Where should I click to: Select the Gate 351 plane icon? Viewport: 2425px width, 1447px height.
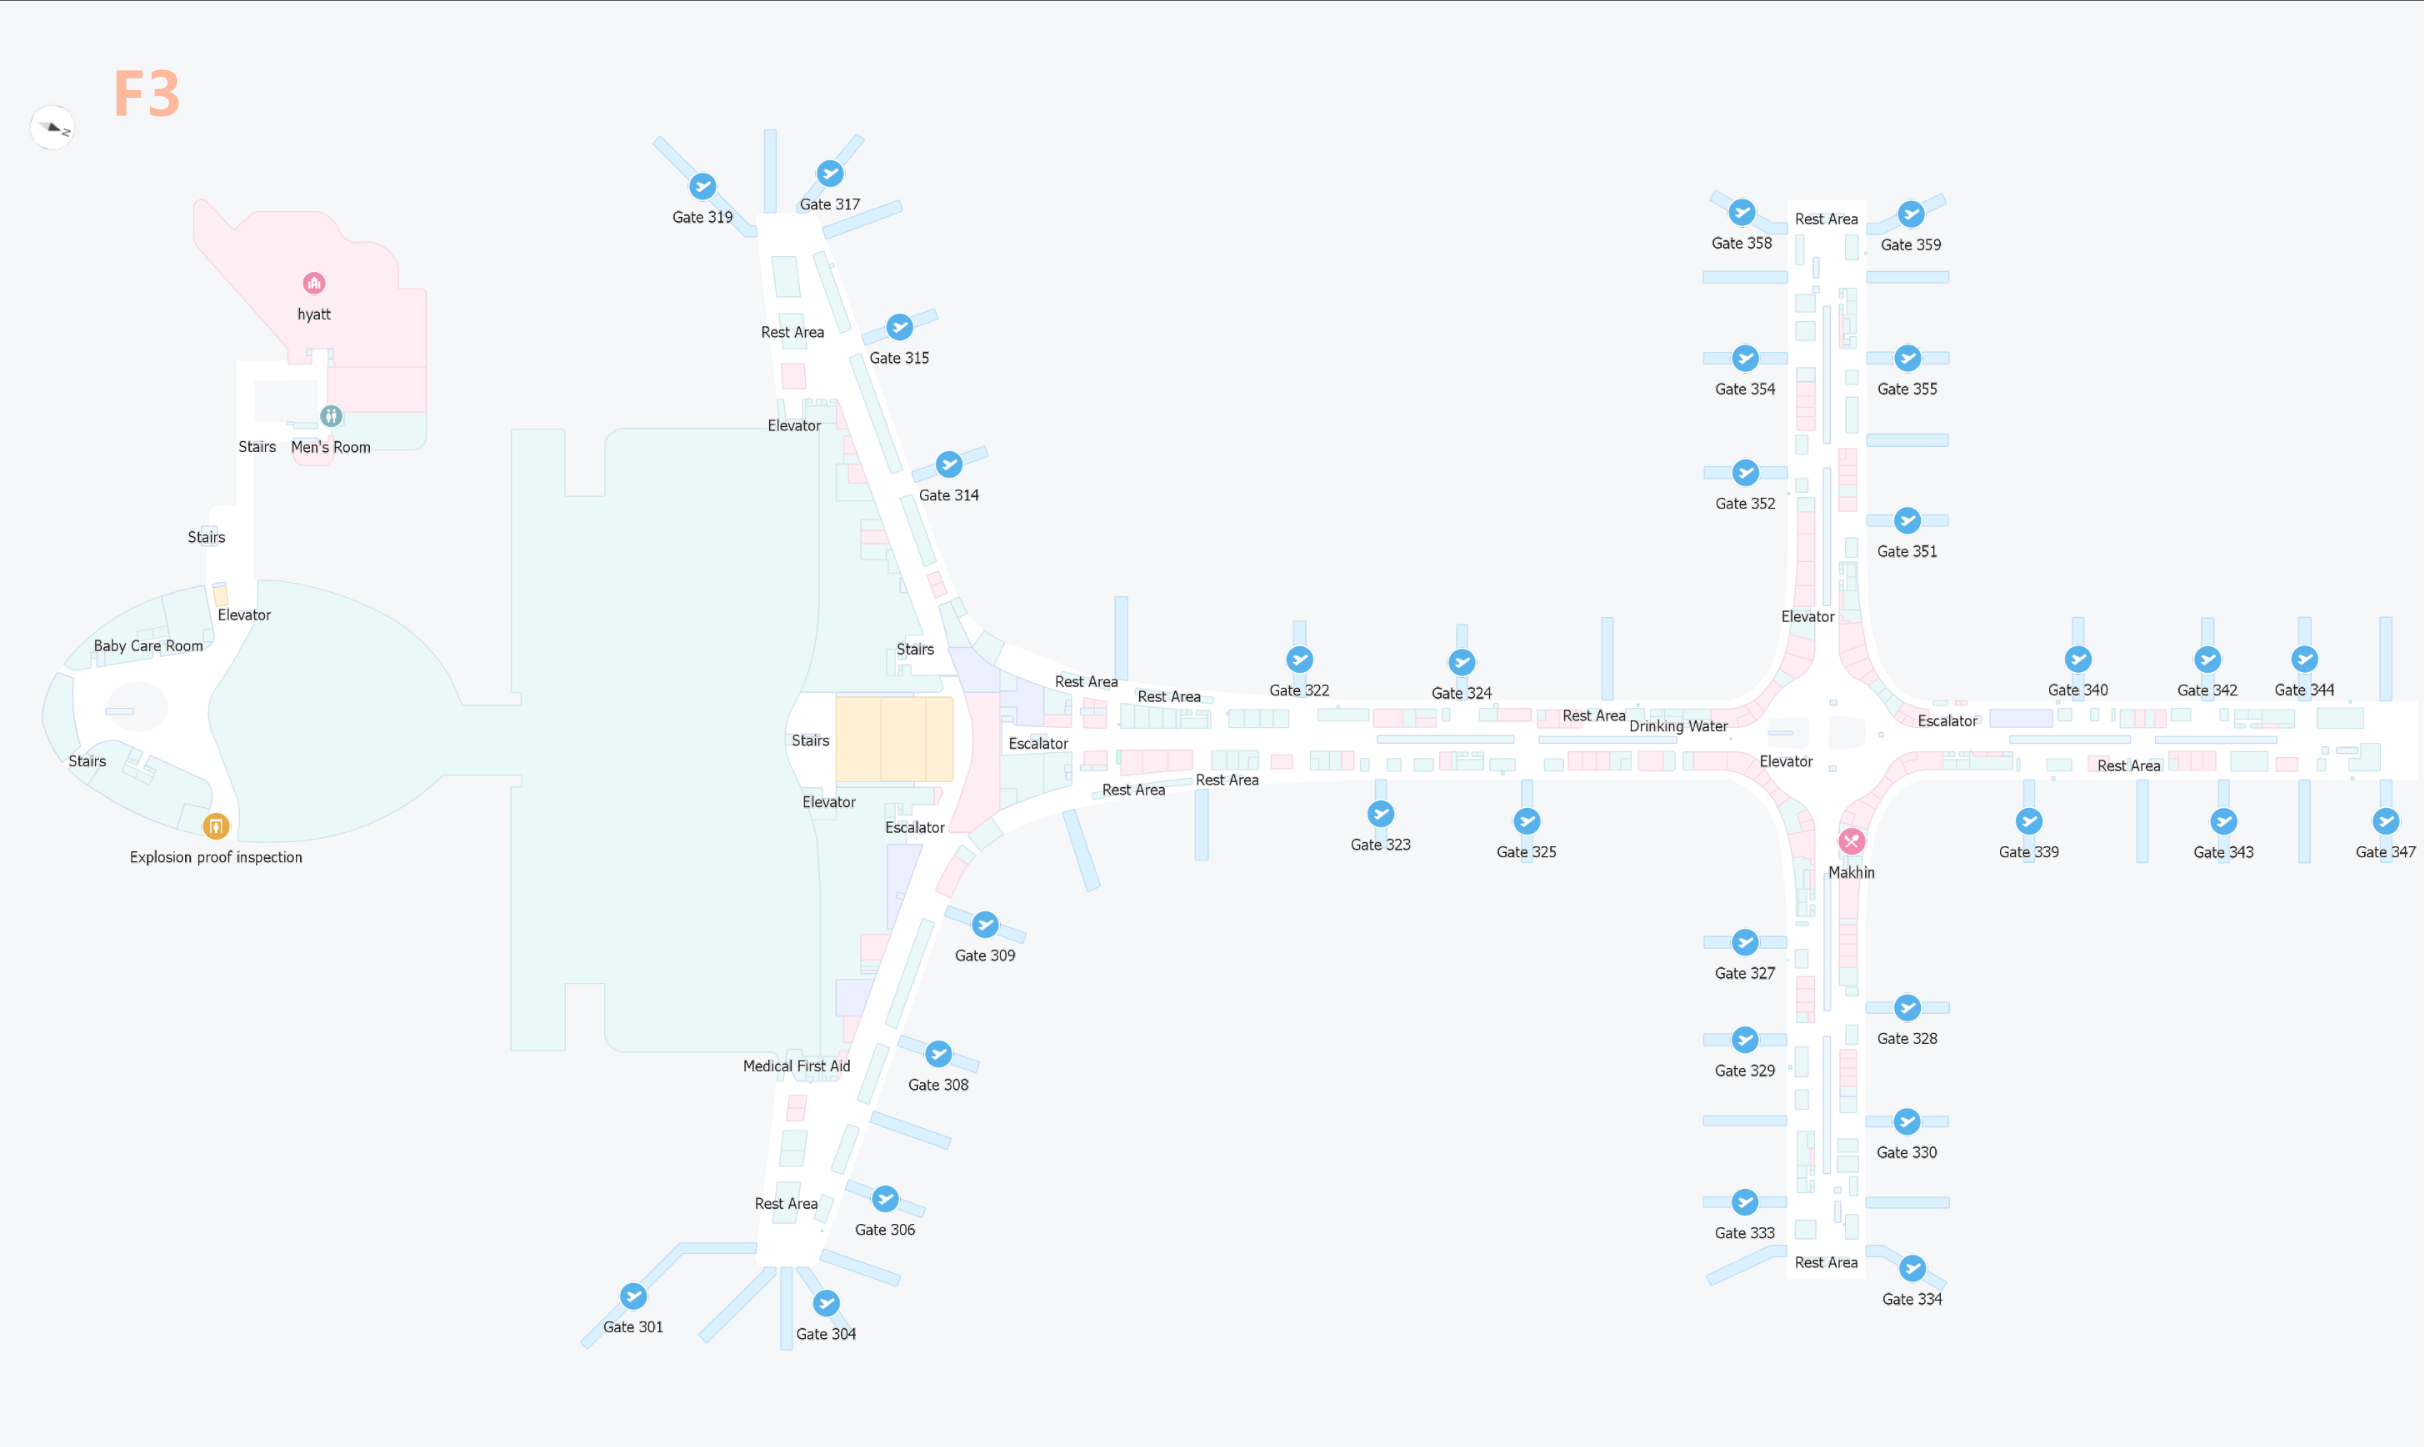(1907, 520)
